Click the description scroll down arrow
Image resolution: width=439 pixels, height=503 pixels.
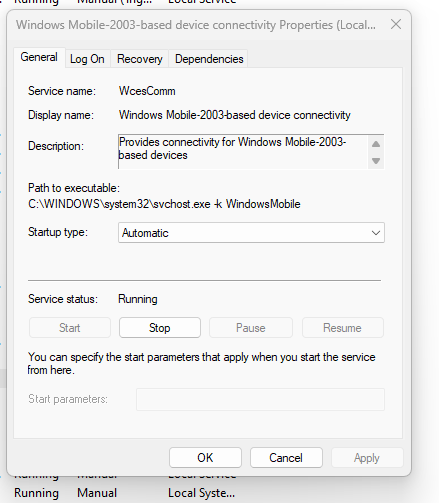coord(376,161)
